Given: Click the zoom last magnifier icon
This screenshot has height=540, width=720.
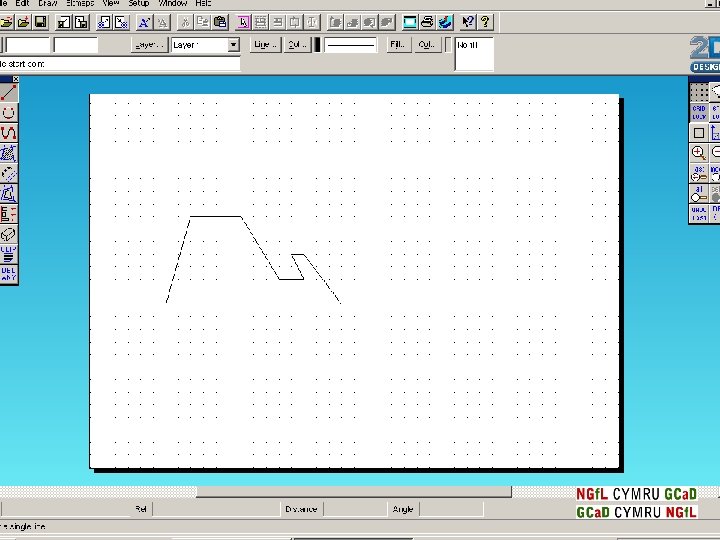Looking at the screenshot, I should (699, 173).
